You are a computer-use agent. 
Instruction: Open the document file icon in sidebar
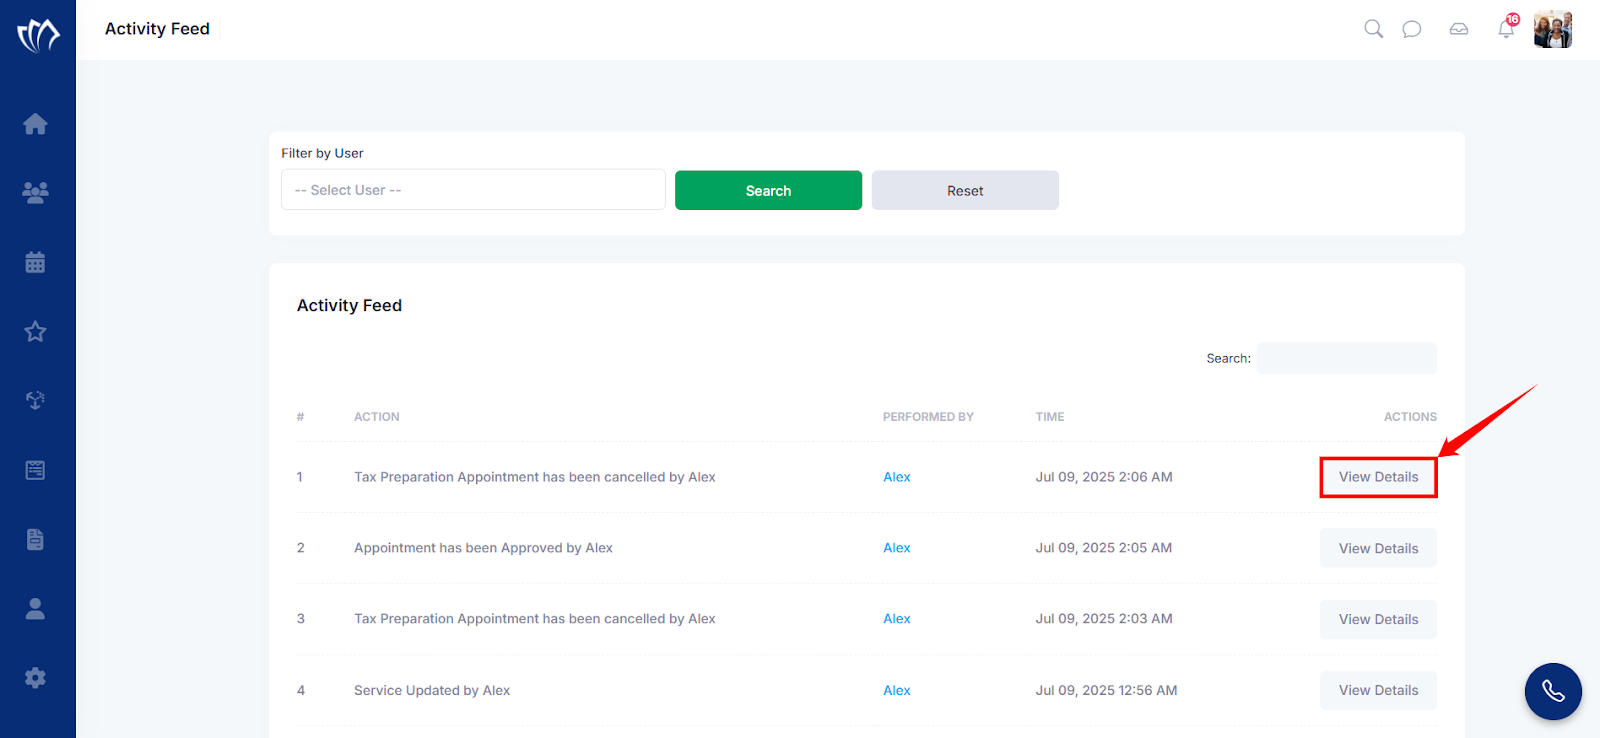[35, 539]
